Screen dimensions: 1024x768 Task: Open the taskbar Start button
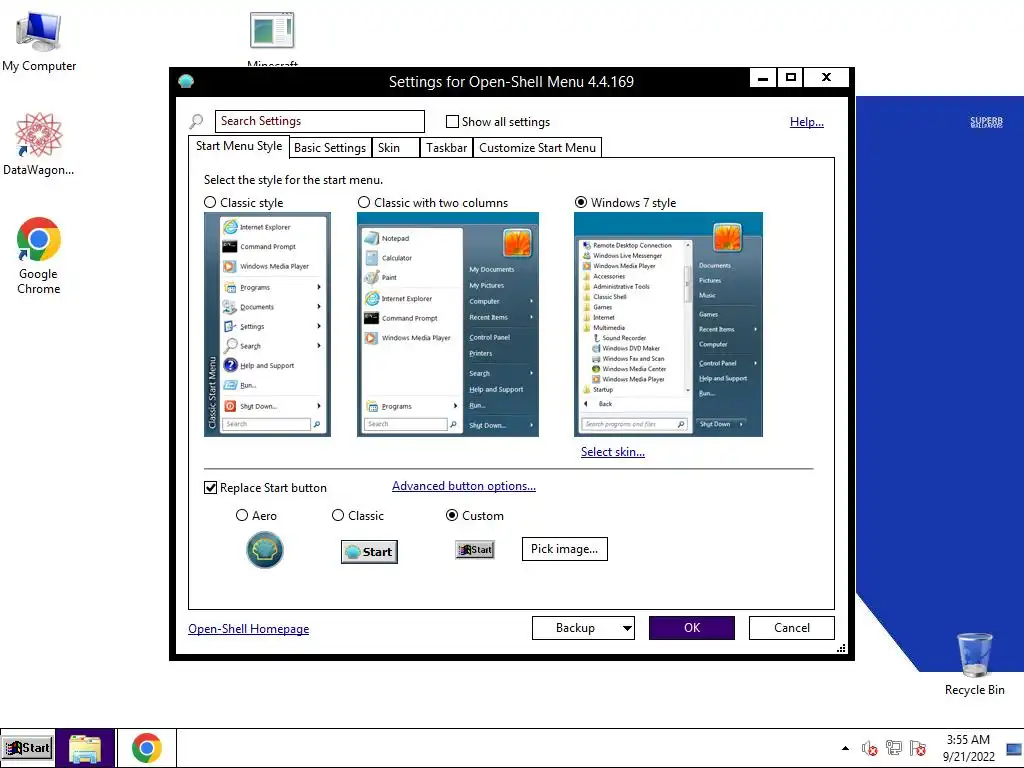27,748
